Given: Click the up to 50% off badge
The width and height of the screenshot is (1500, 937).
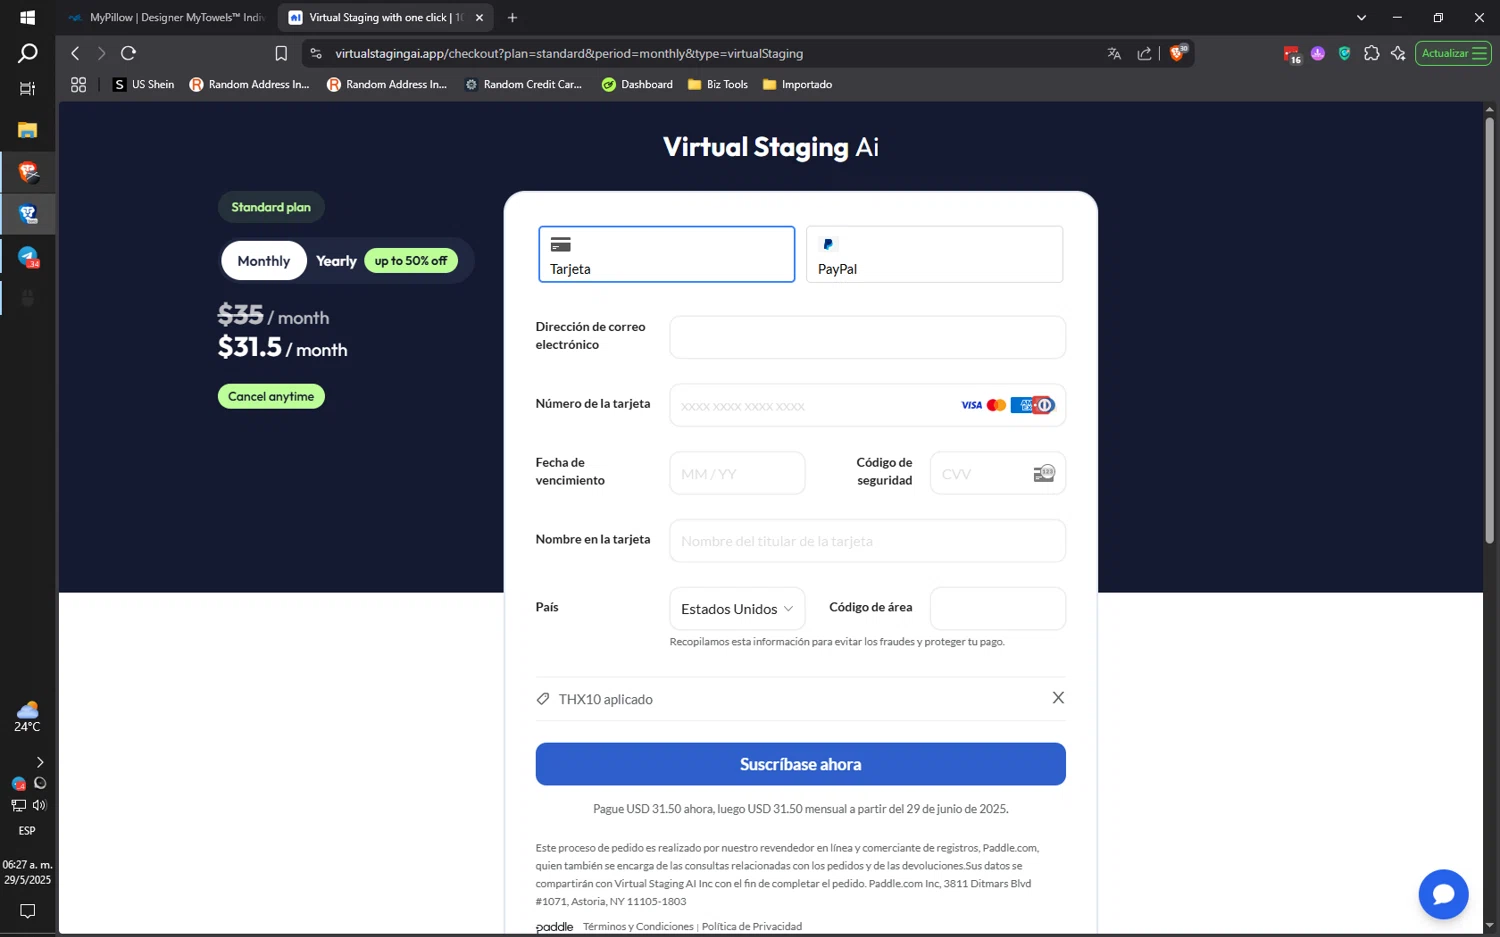Looking at the screenshot, I should (411, 261).
